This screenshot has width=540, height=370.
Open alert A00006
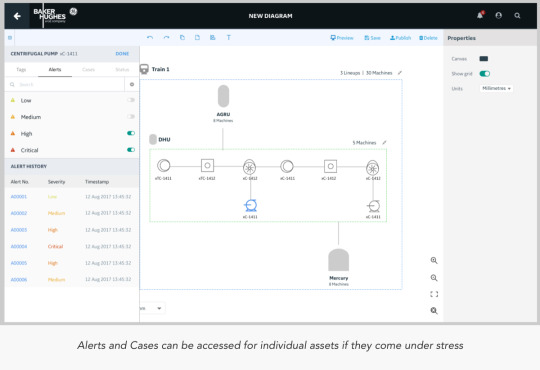(x=19, y=279)
